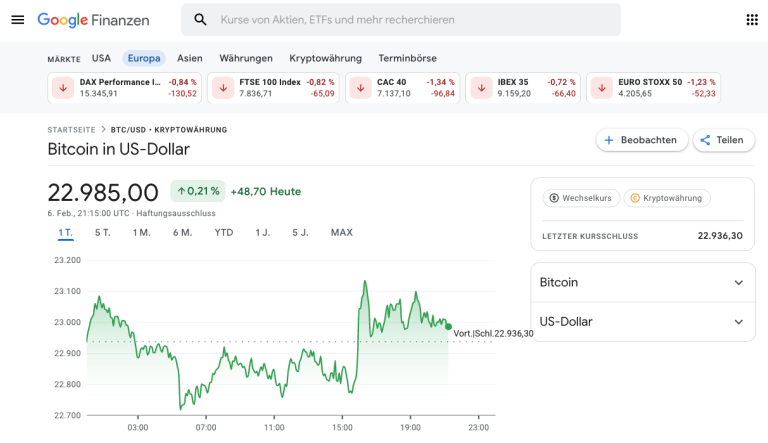Click the Kryptowährung coin icon

click(635, 198)
